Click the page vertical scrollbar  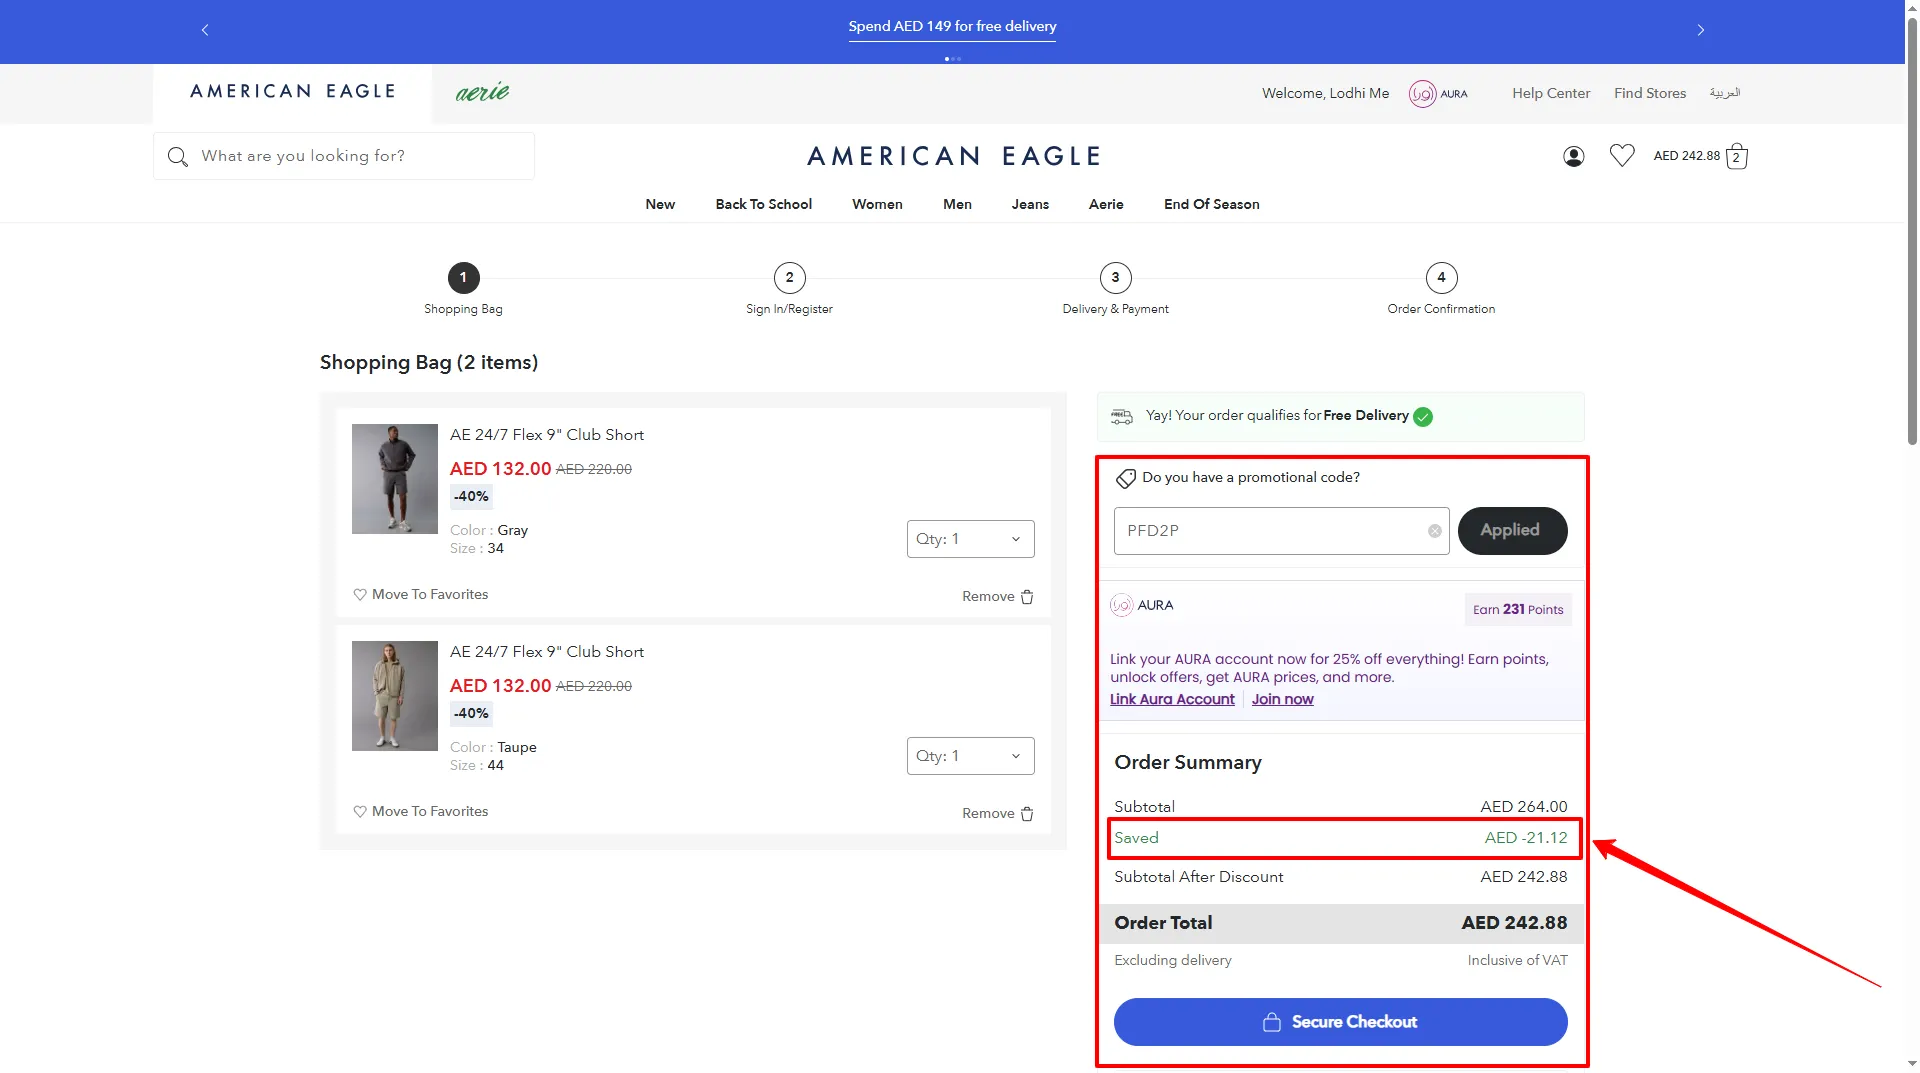click(1912, 230)
